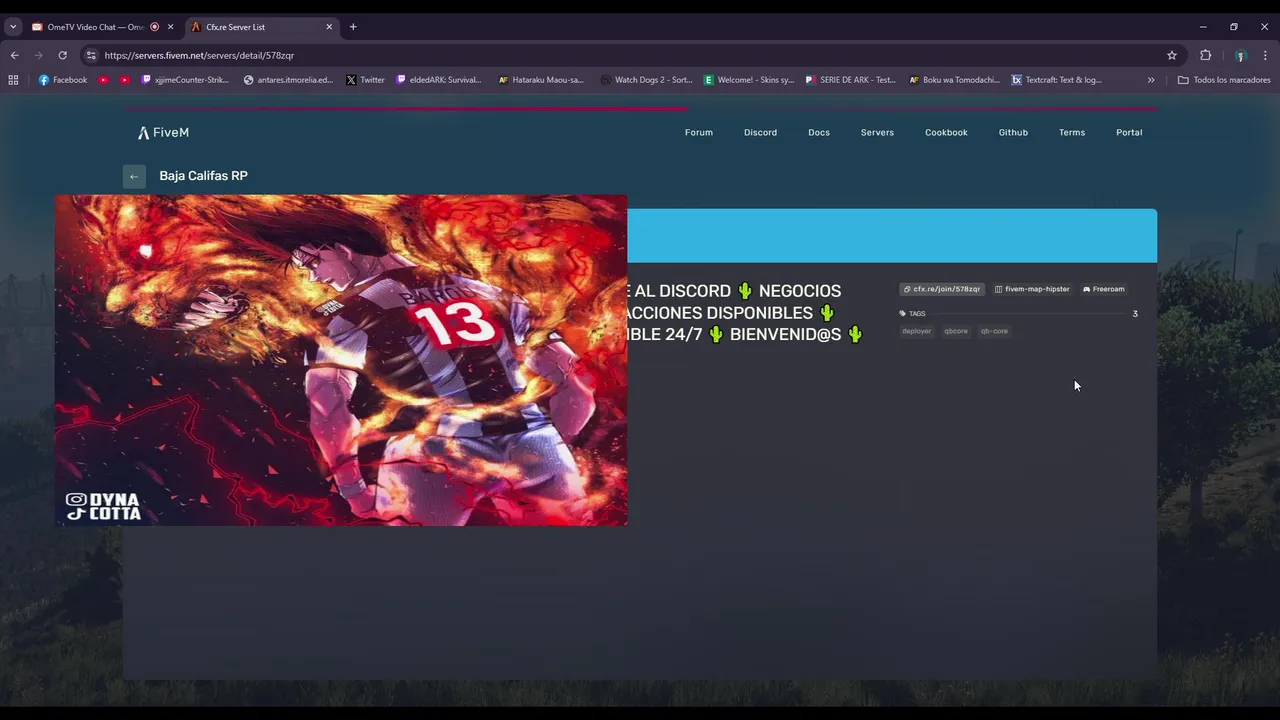Open the Cookbook nav link
1280x720 pixels.
946,132
